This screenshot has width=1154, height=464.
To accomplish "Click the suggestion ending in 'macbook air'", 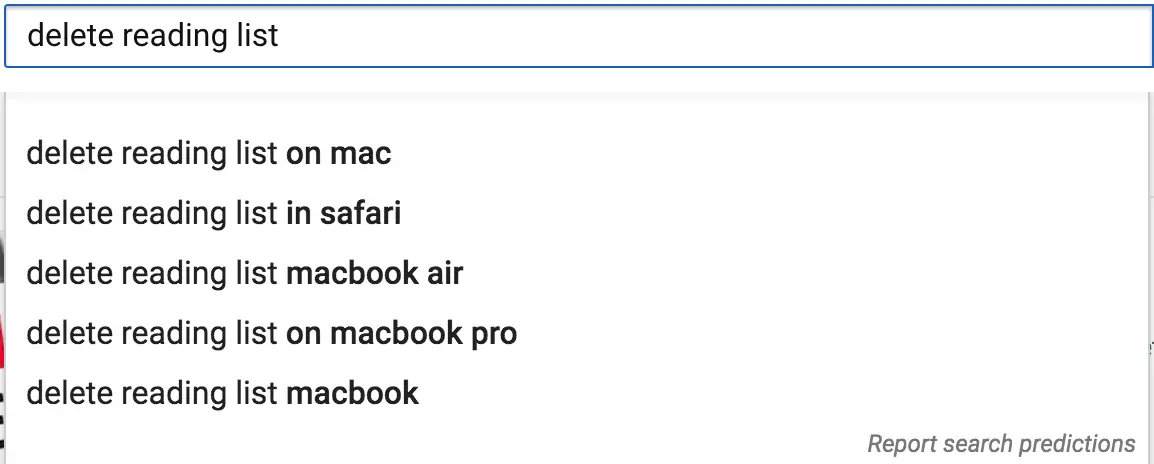I will point(245,273).
